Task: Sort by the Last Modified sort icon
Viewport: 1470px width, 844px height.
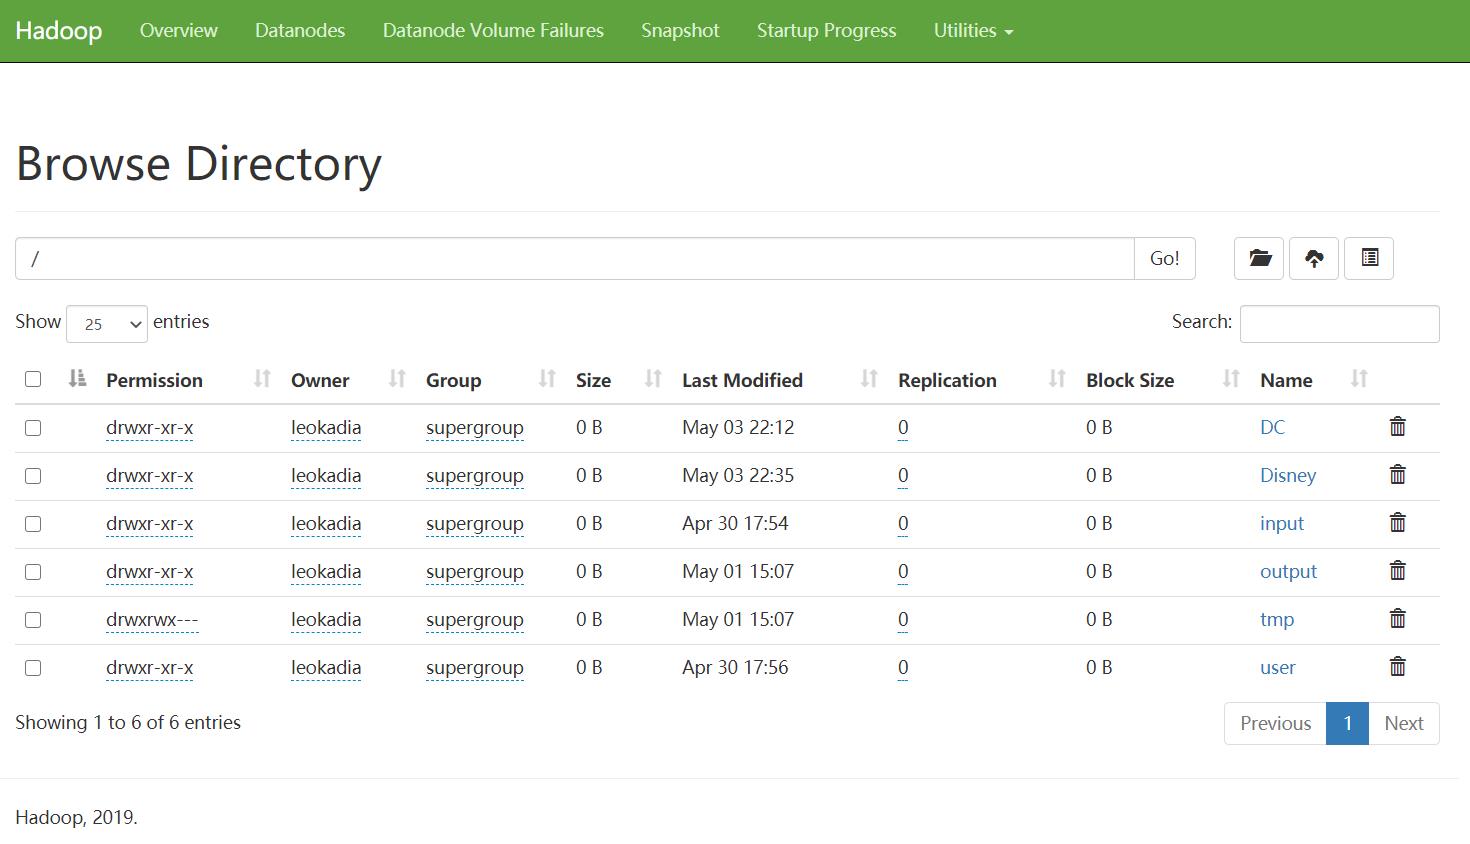Action: tap(869, 379)
